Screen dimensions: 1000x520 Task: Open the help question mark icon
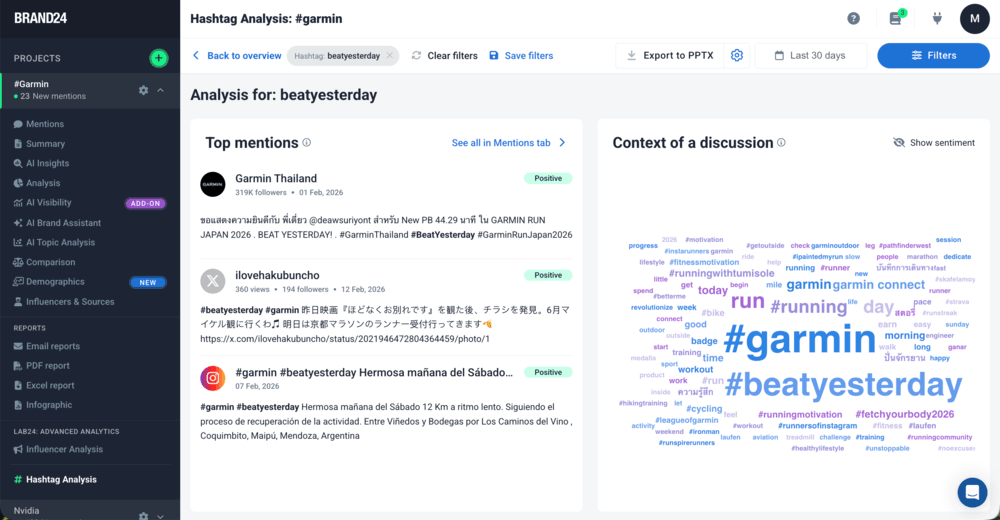[853, 18]
